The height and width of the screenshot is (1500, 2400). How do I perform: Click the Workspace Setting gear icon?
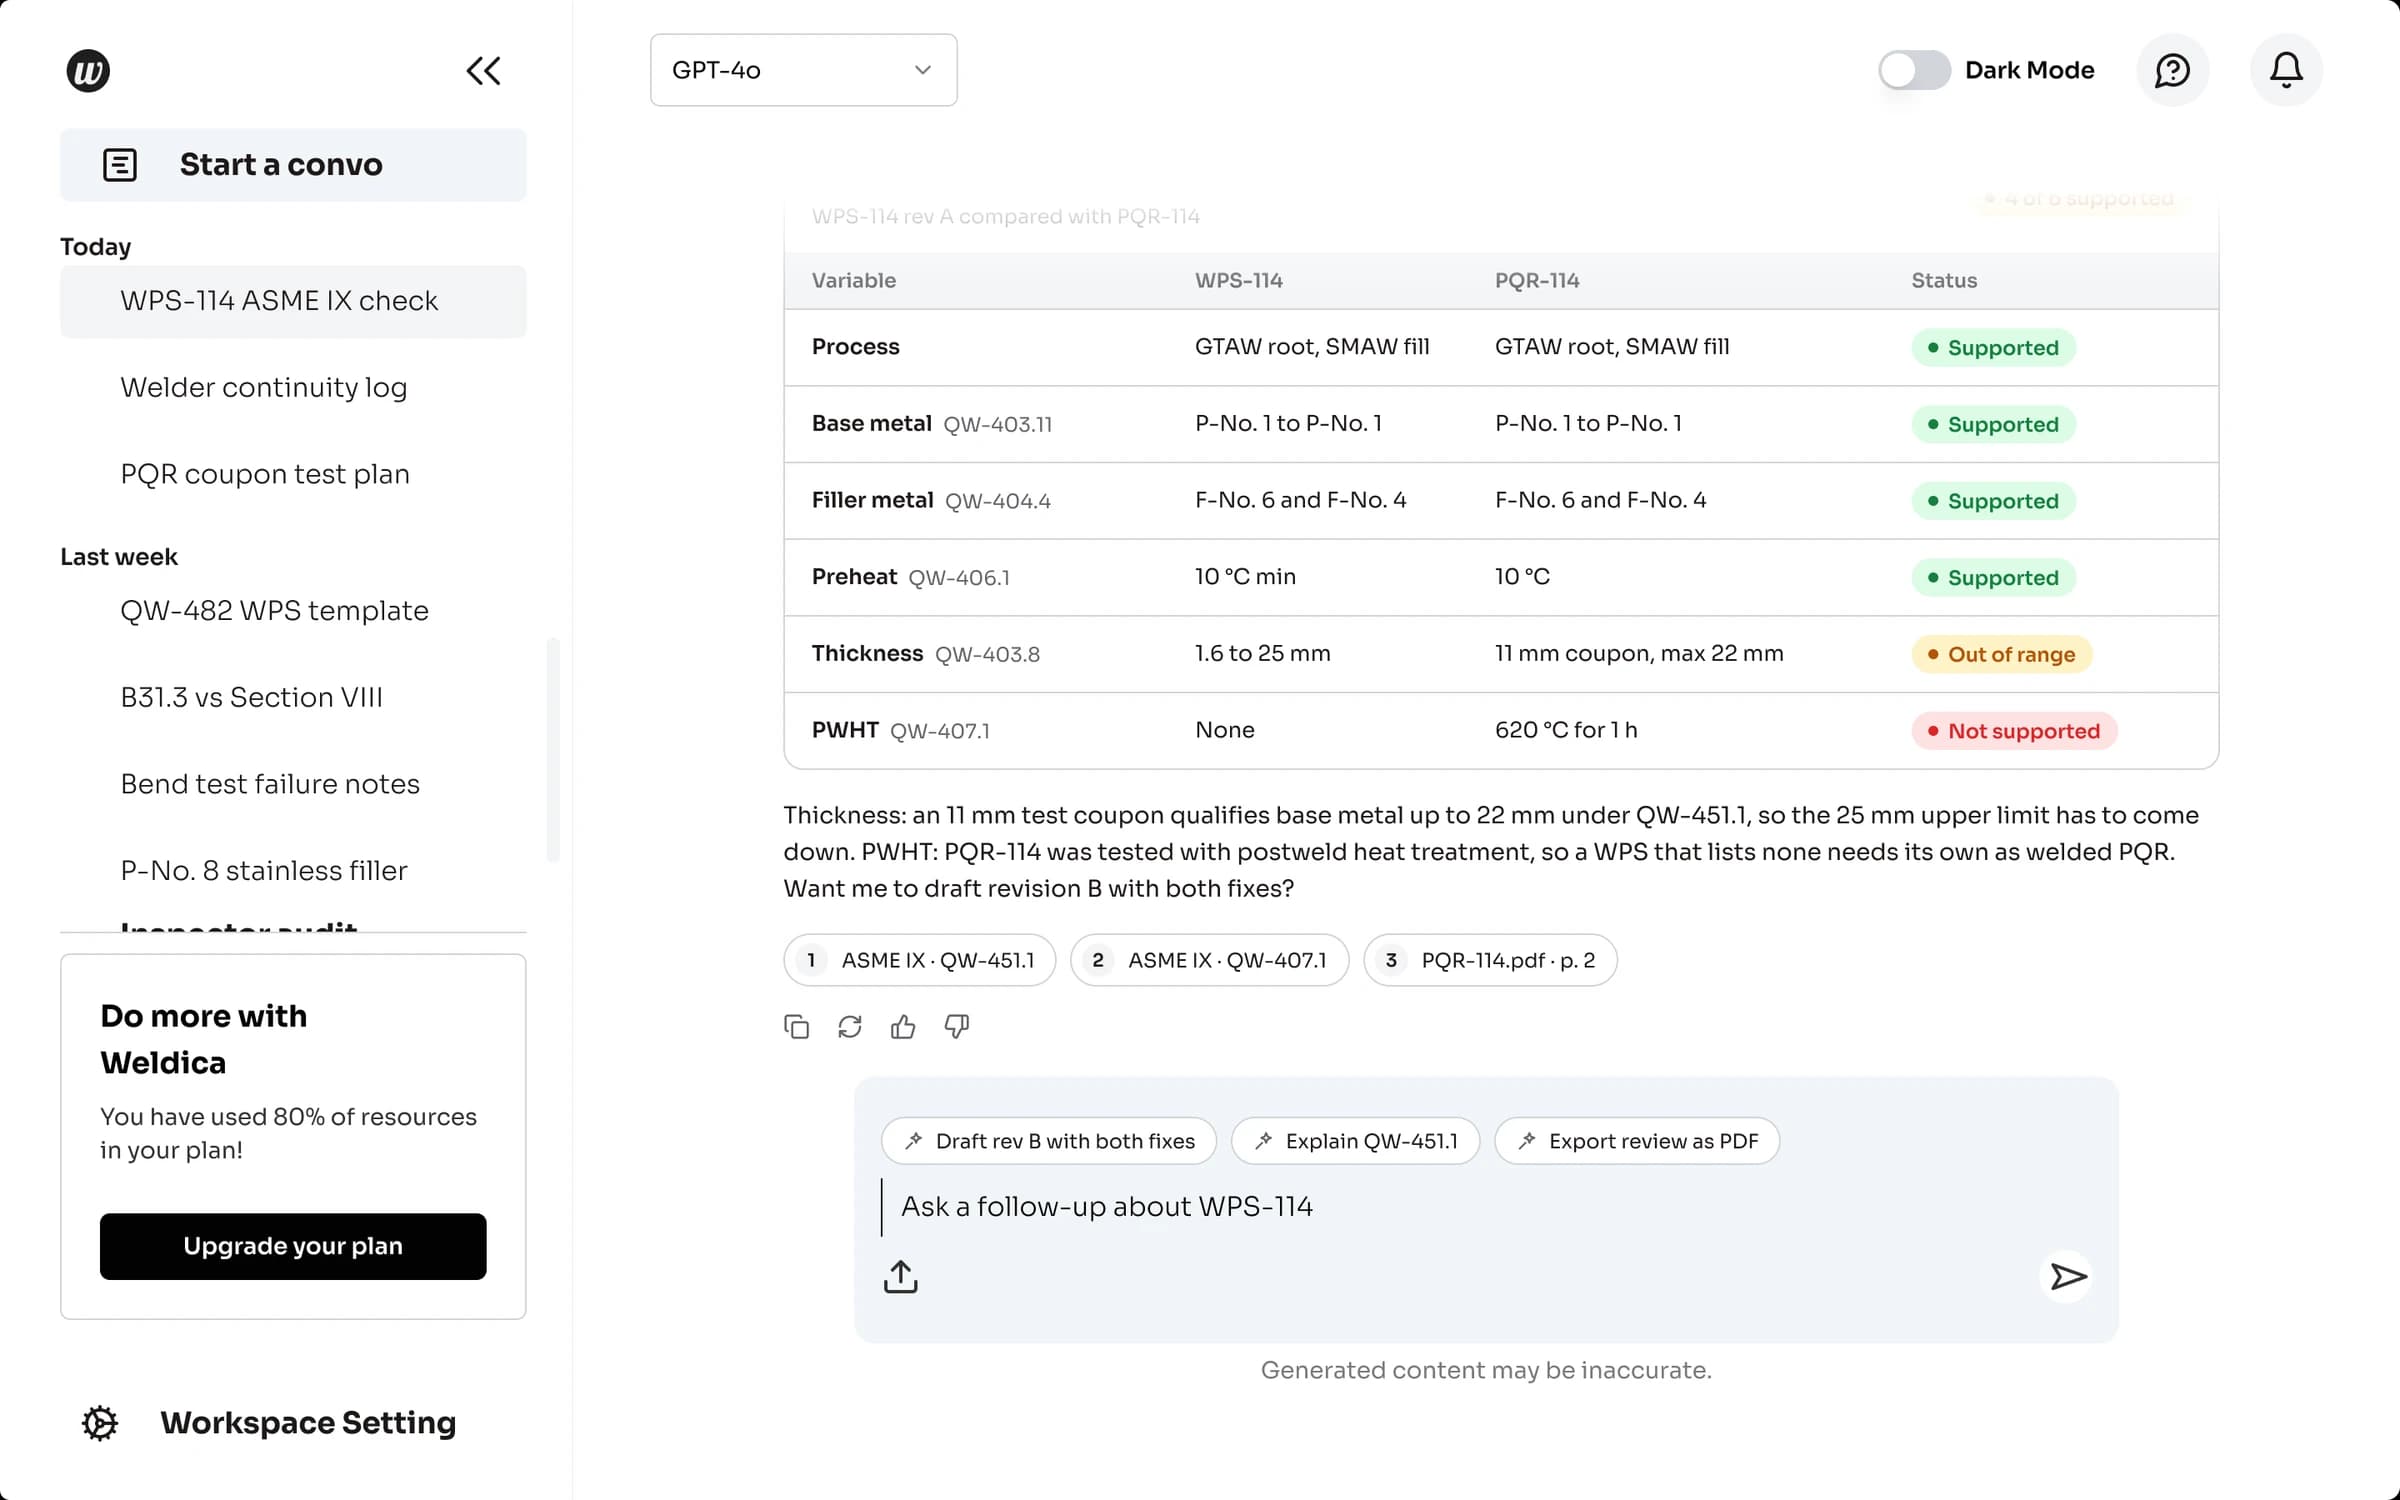pyautogui.click(x=100, y=1422)
